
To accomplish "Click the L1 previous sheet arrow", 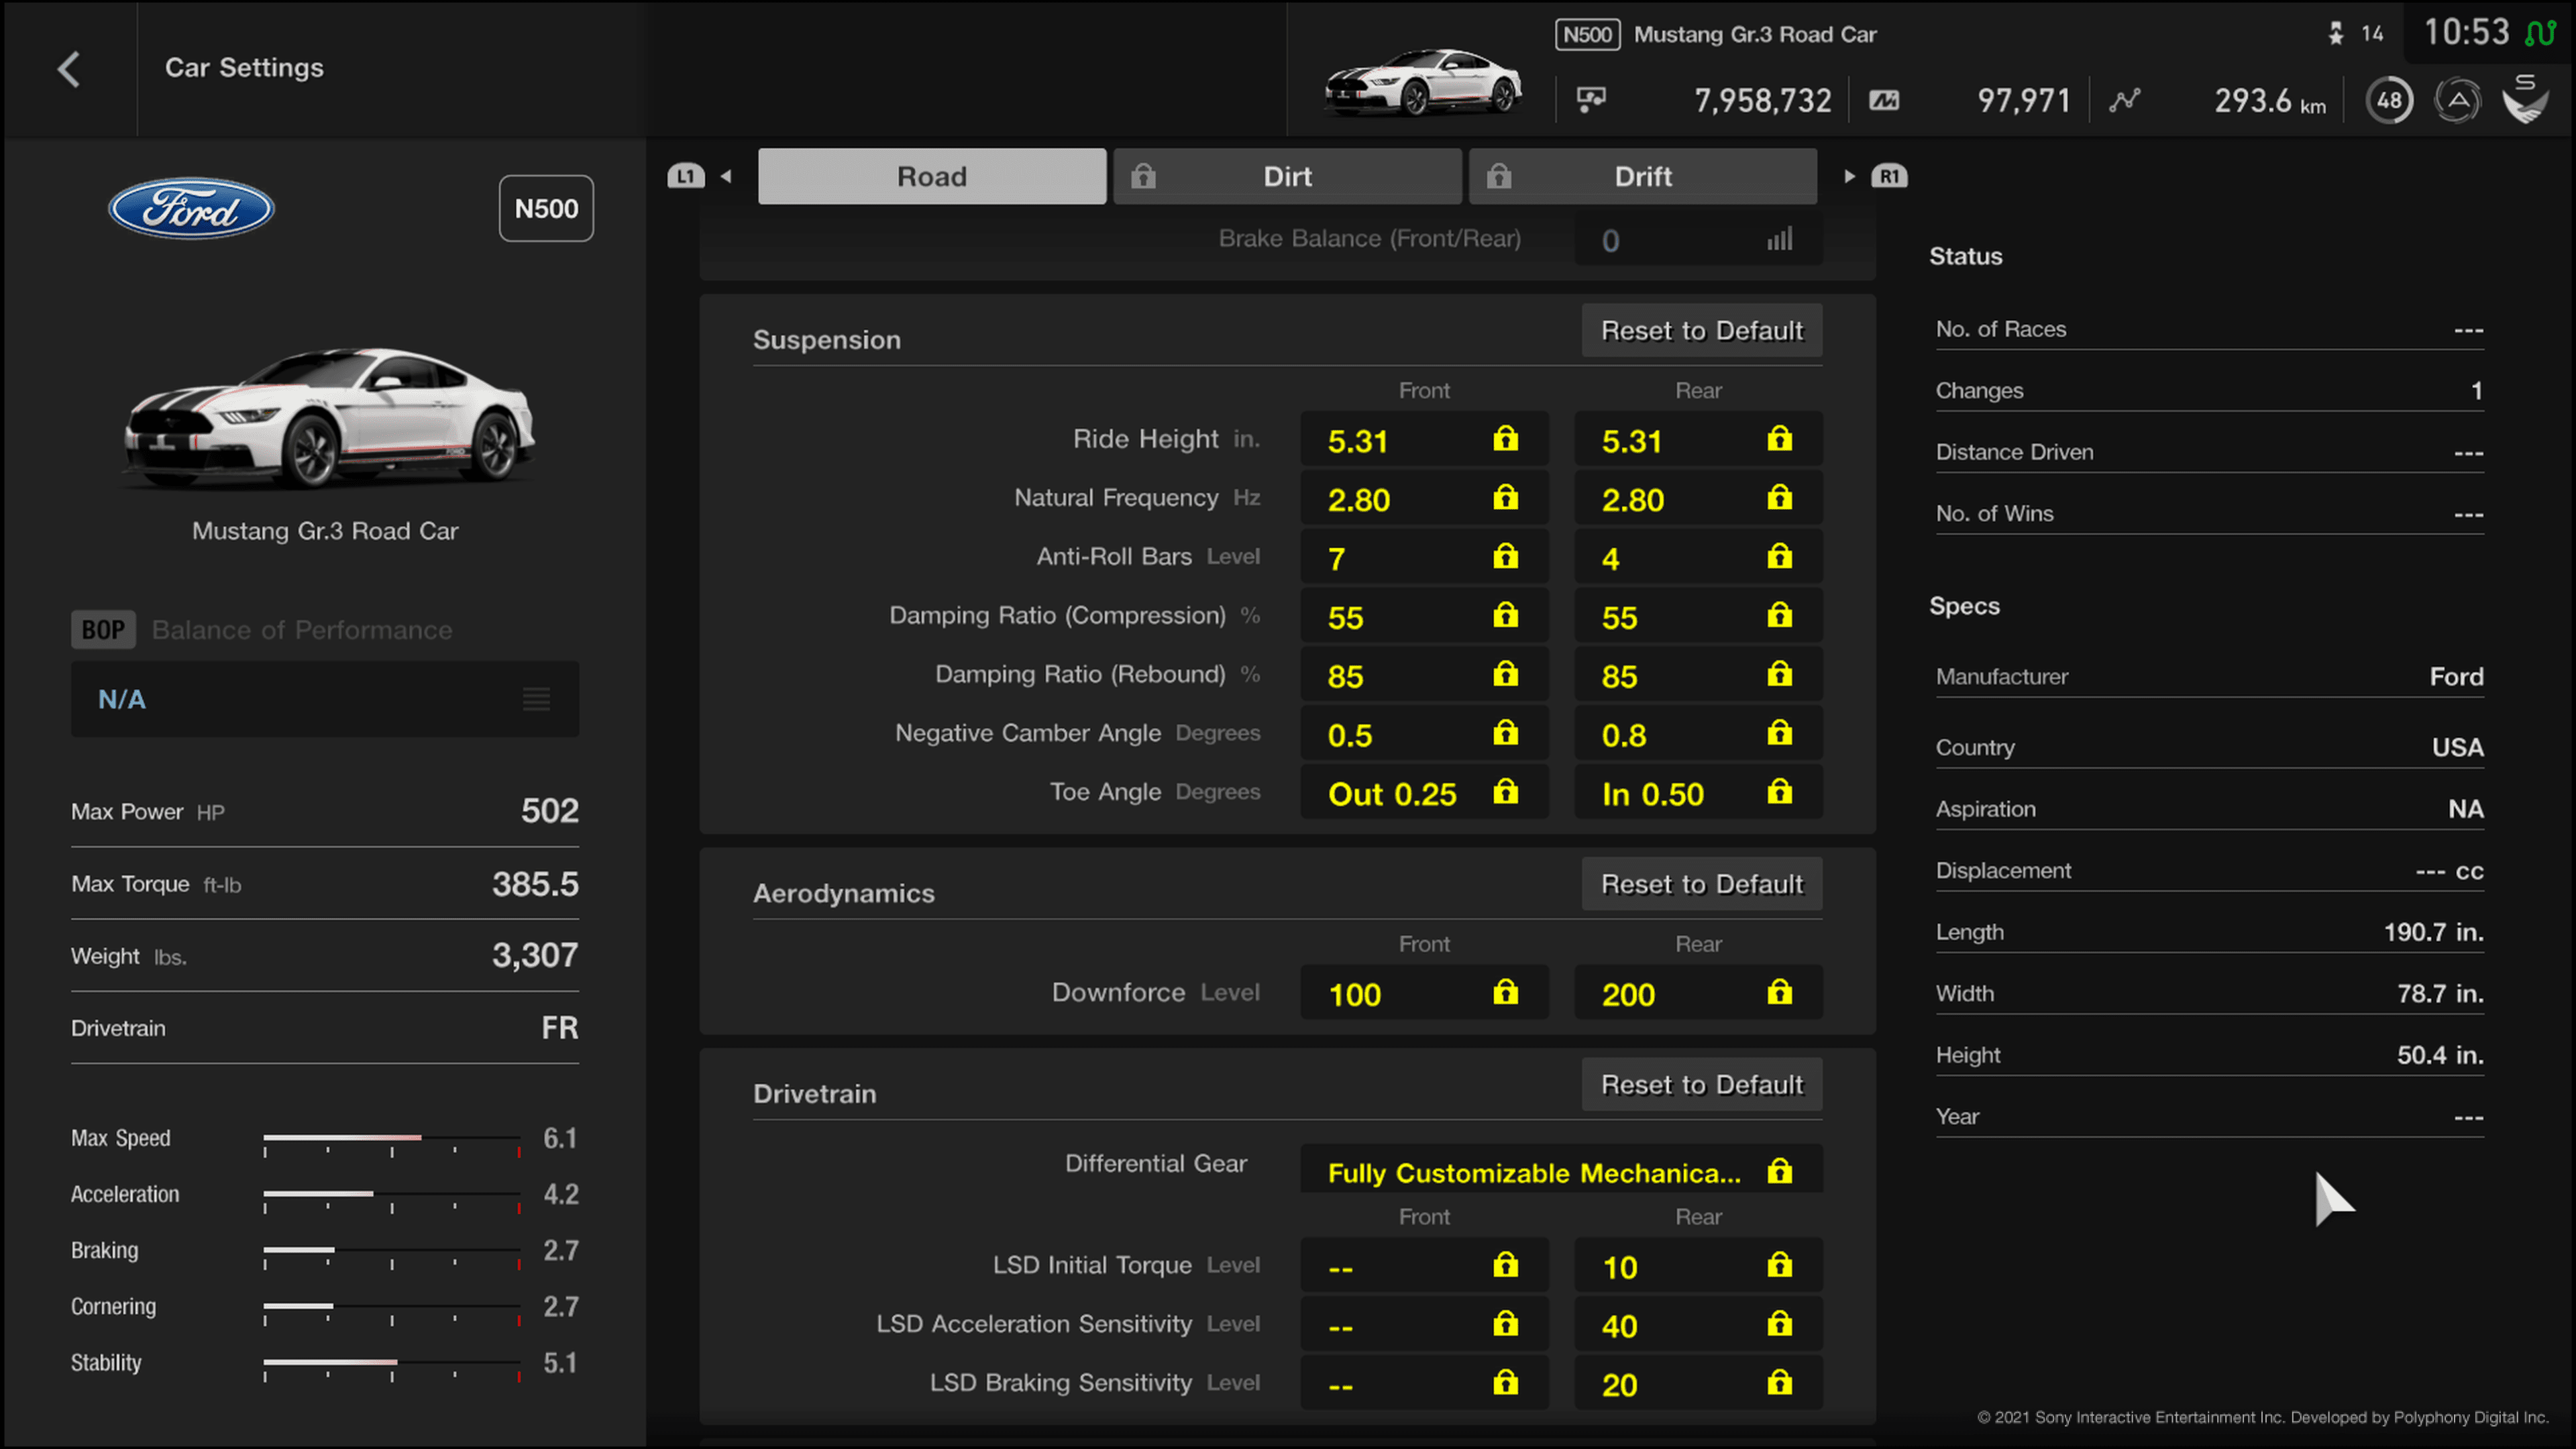I will pyautogui.click(x=699, y=176).
